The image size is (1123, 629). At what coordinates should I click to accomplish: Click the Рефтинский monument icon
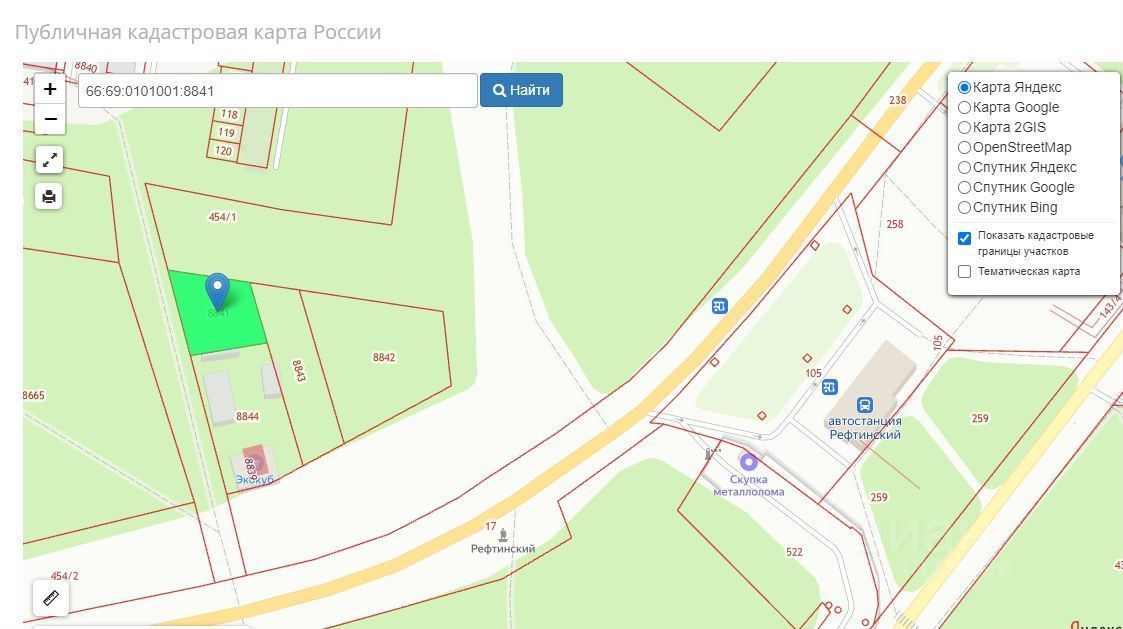(x=503, y=534)
